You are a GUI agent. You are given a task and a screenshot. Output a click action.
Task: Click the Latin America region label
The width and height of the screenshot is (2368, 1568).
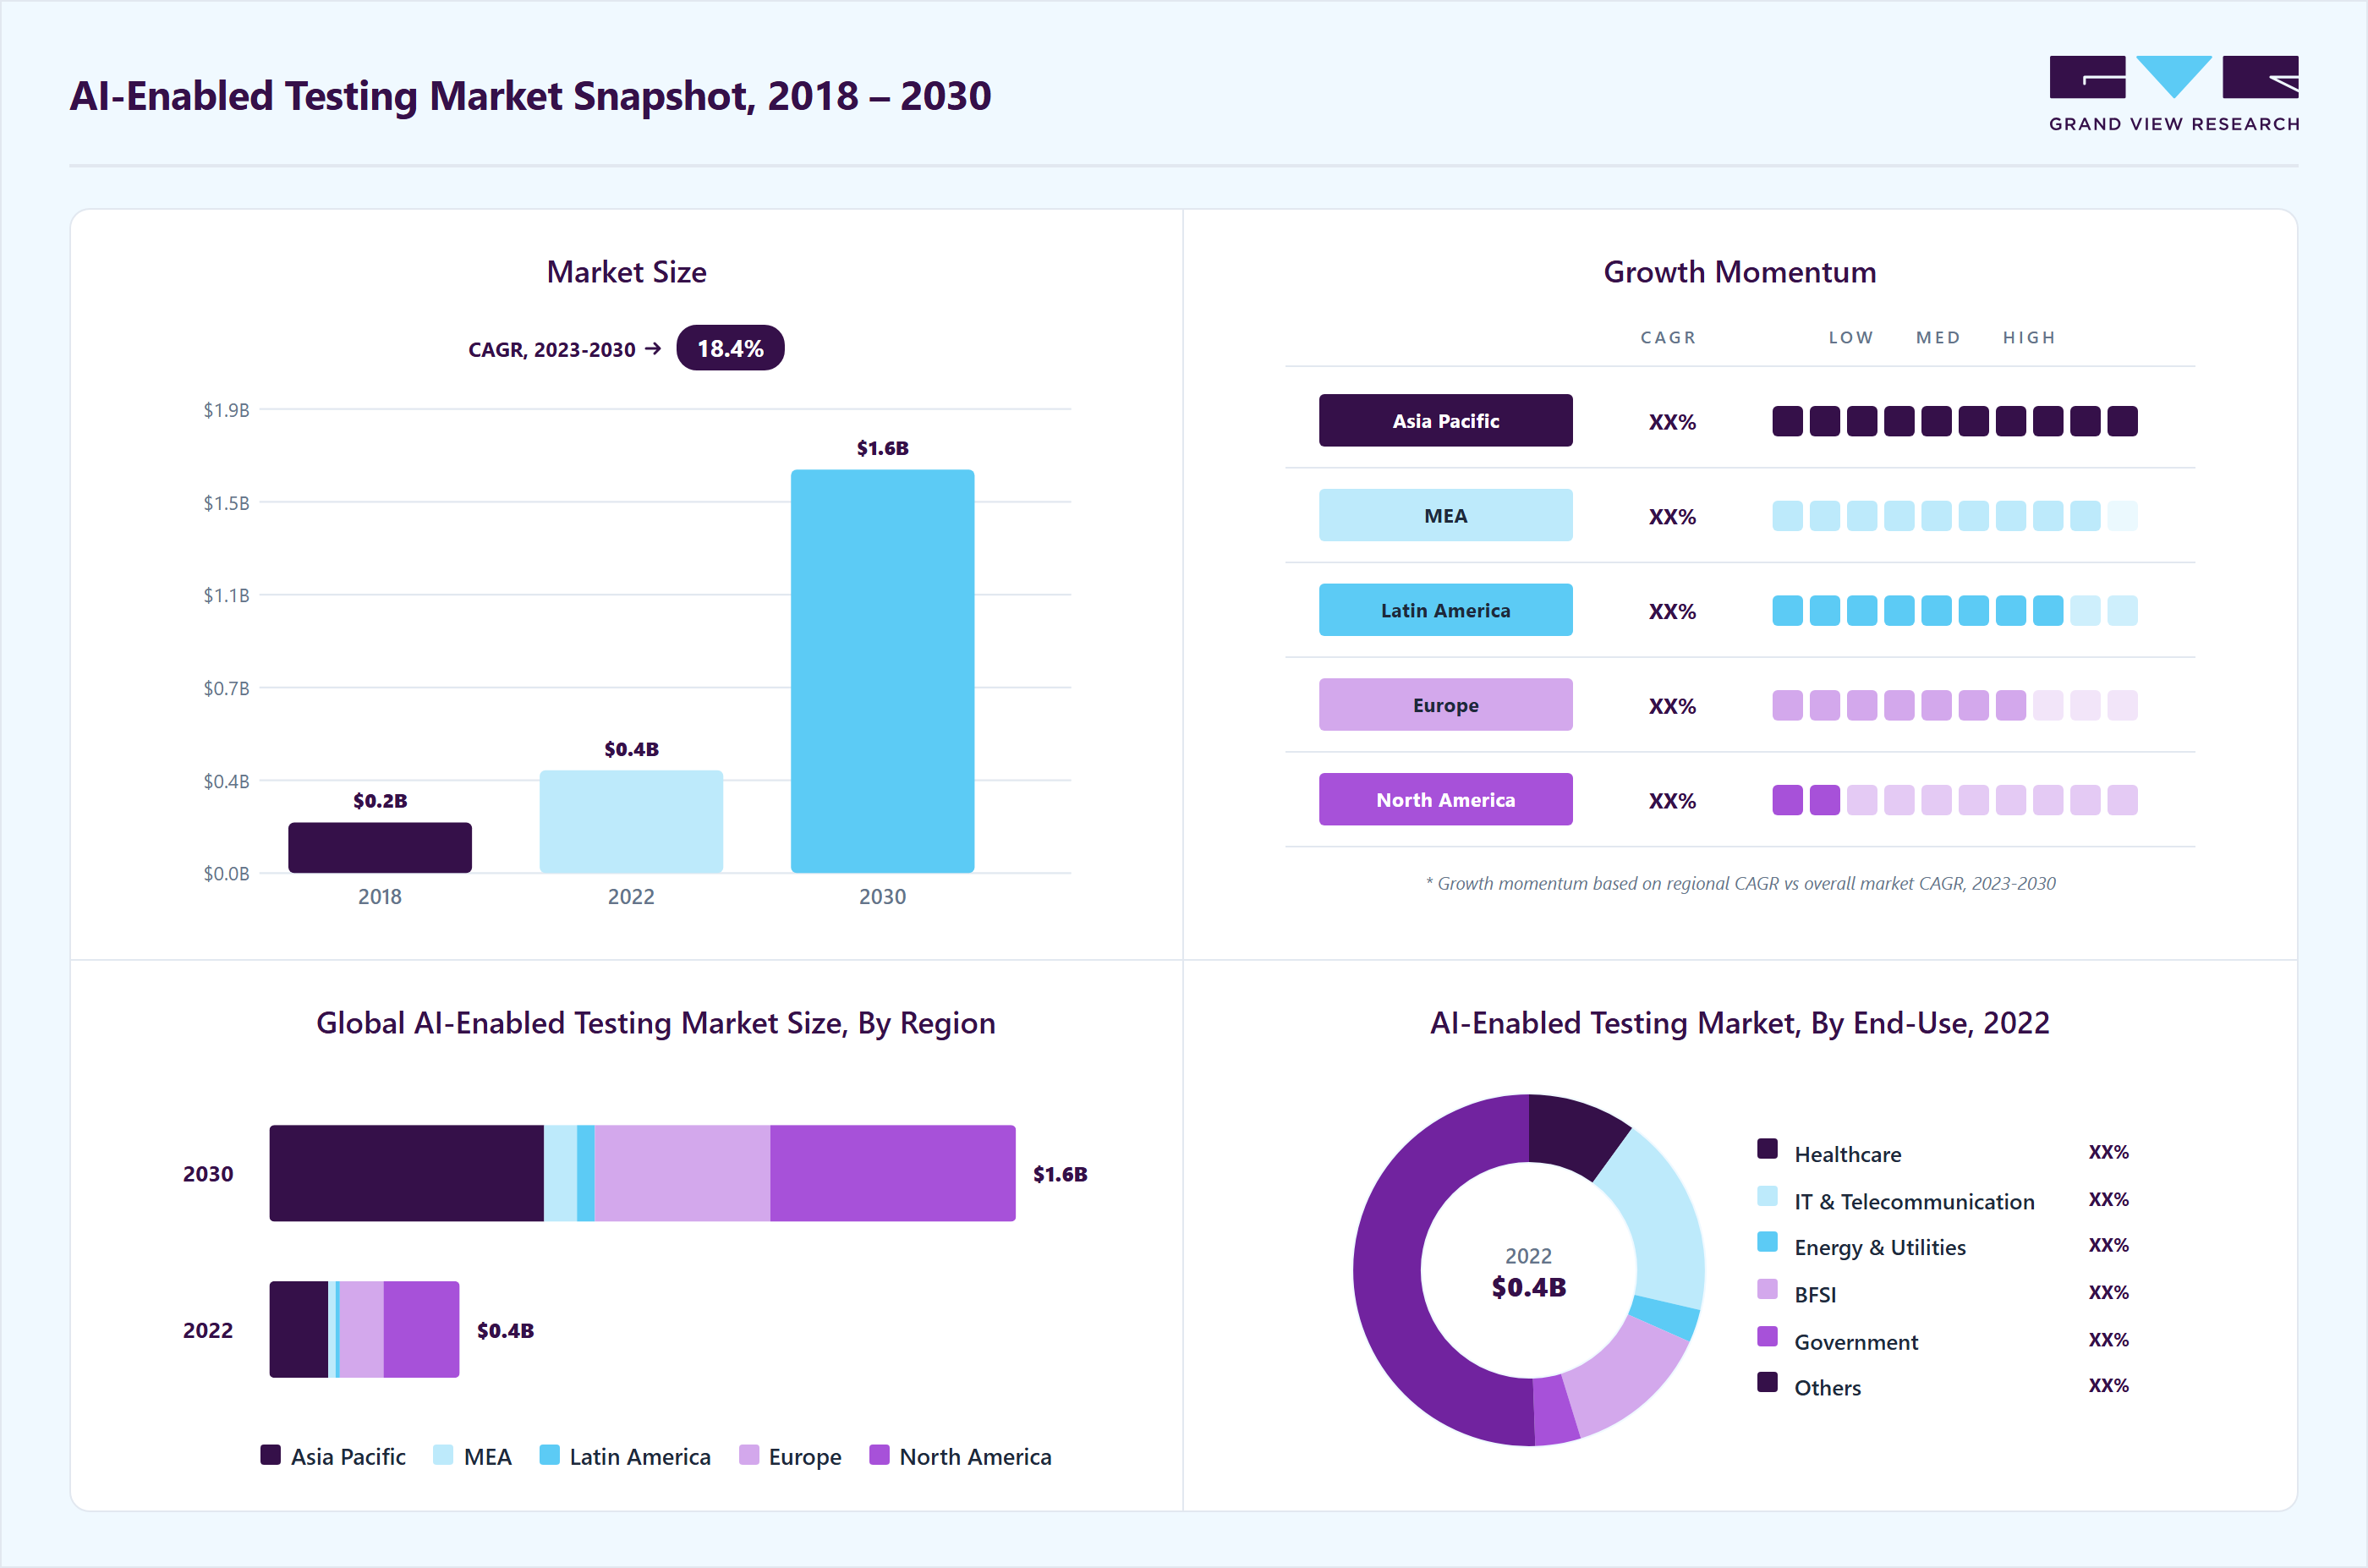[1445, 610]
